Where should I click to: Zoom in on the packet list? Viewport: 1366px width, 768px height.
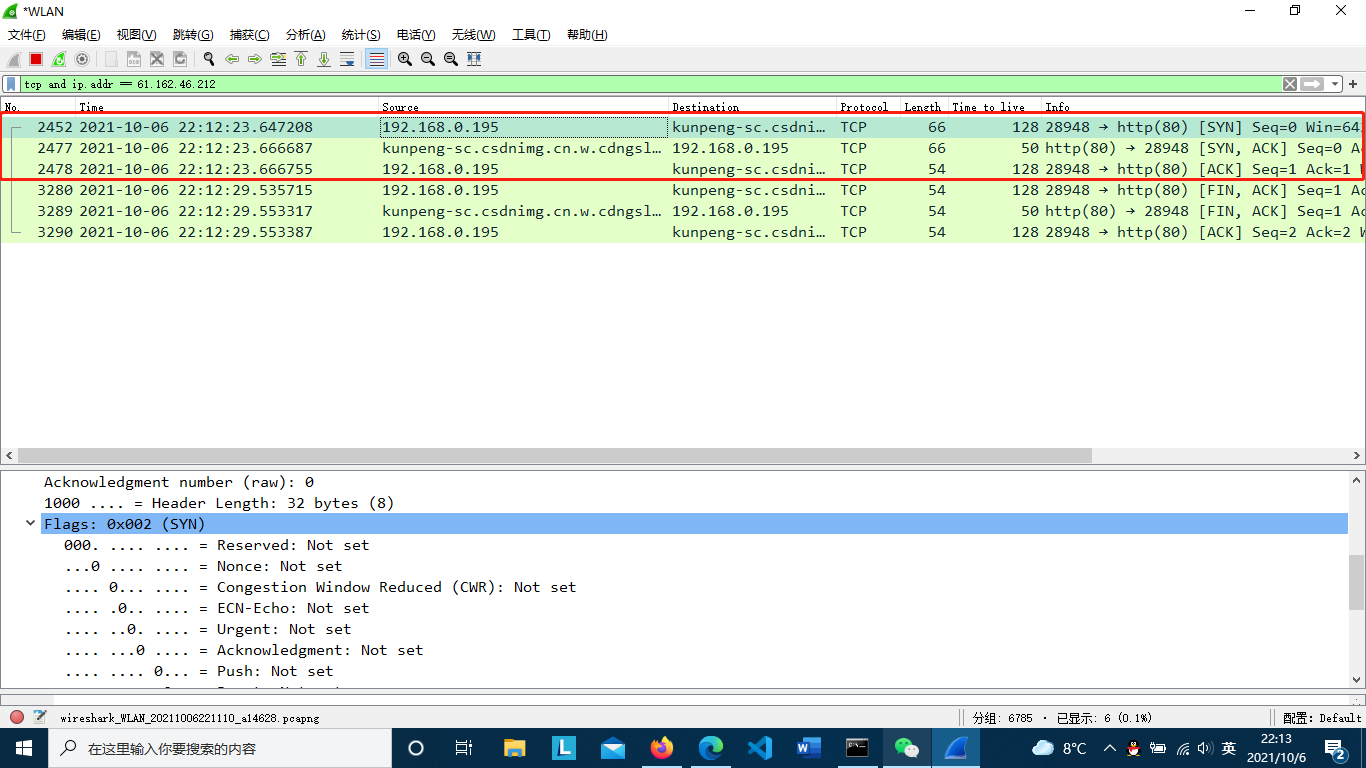(x=404, y=59)
